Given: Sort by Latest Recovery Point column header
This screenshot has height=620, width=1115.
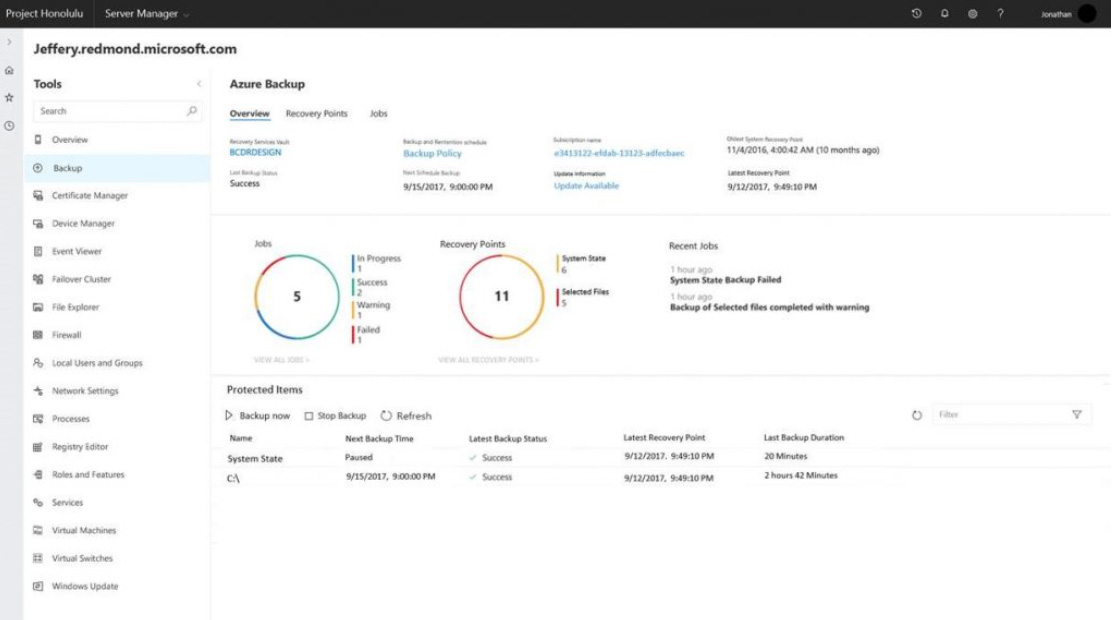Looking at the screenshot, I should pos(664,437).
